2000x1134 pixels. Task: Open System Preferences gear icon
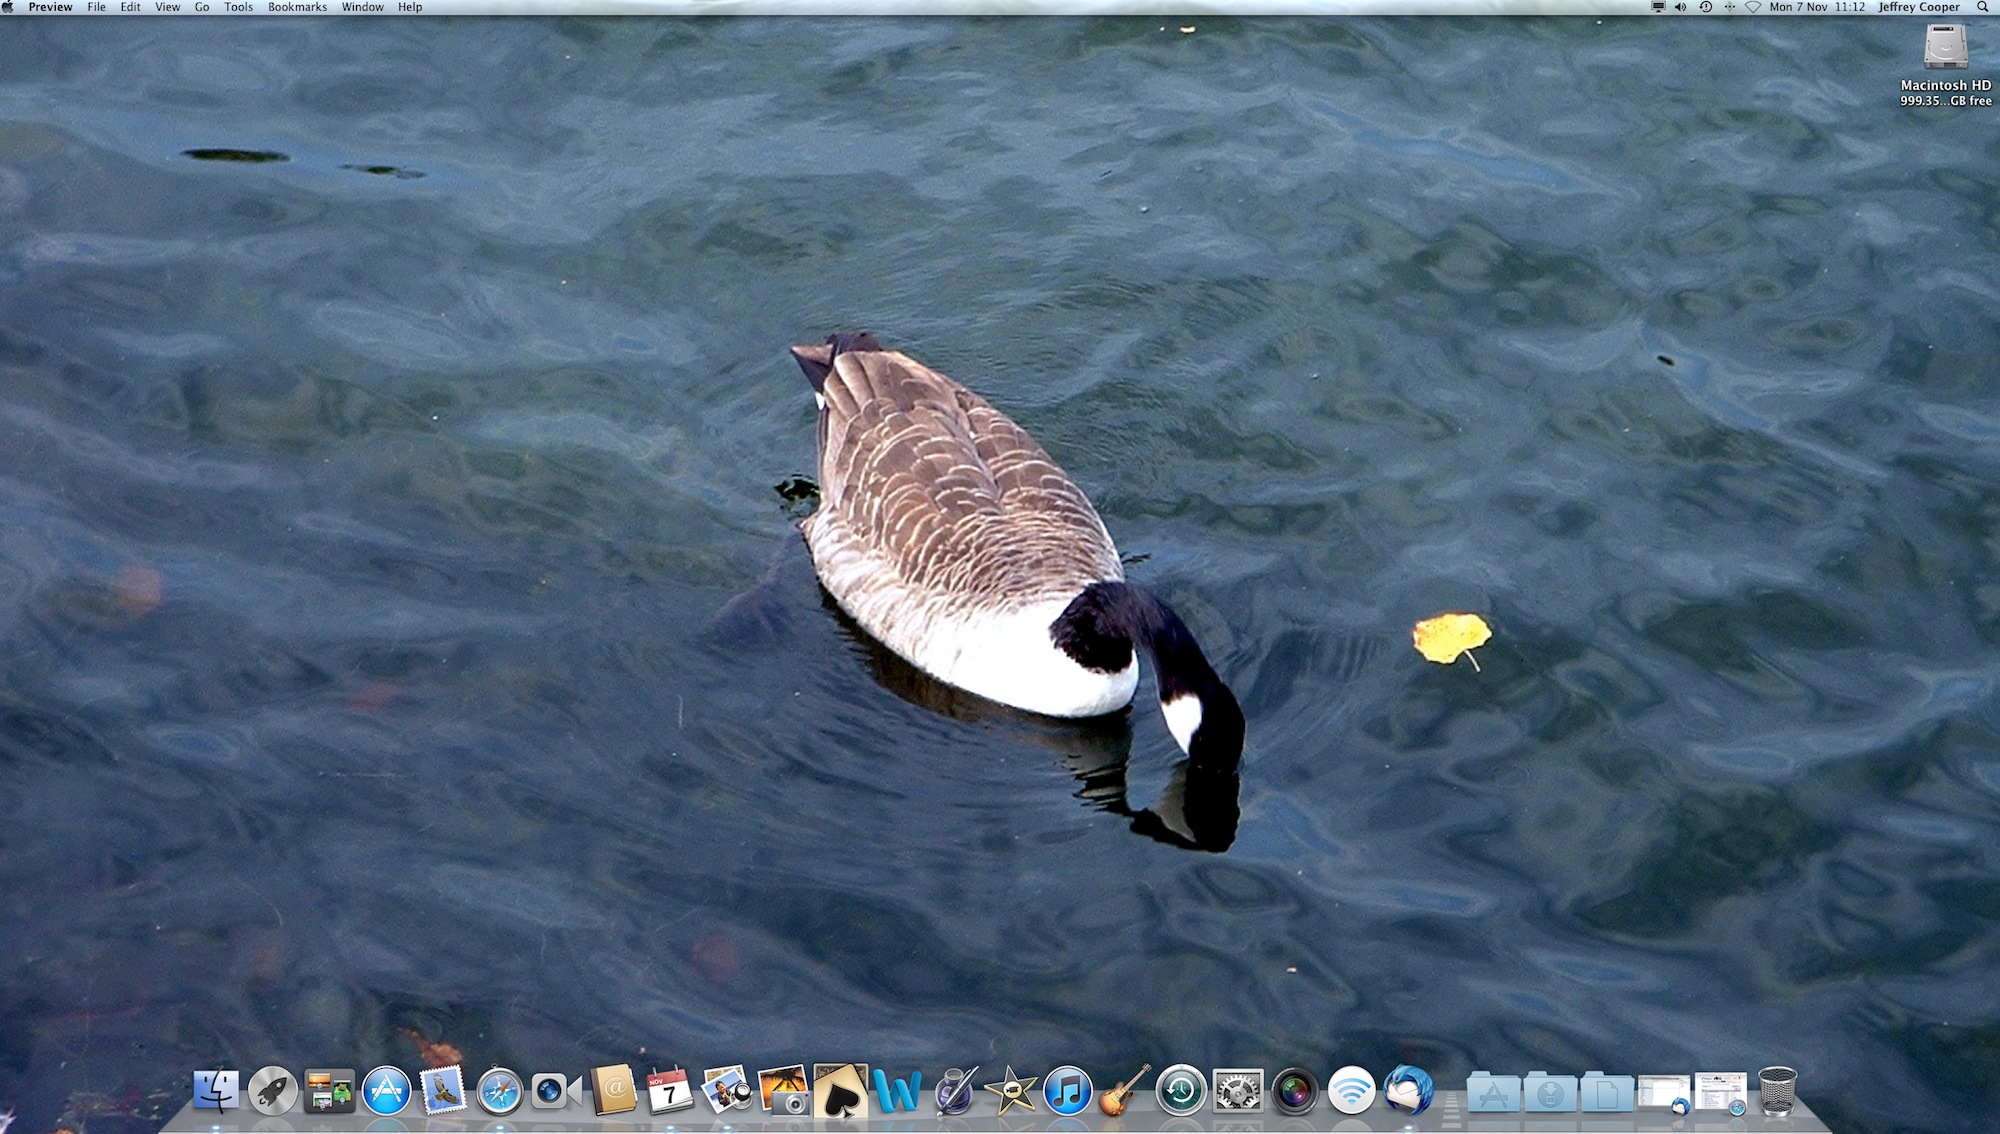click(x=1237, y=1091)
